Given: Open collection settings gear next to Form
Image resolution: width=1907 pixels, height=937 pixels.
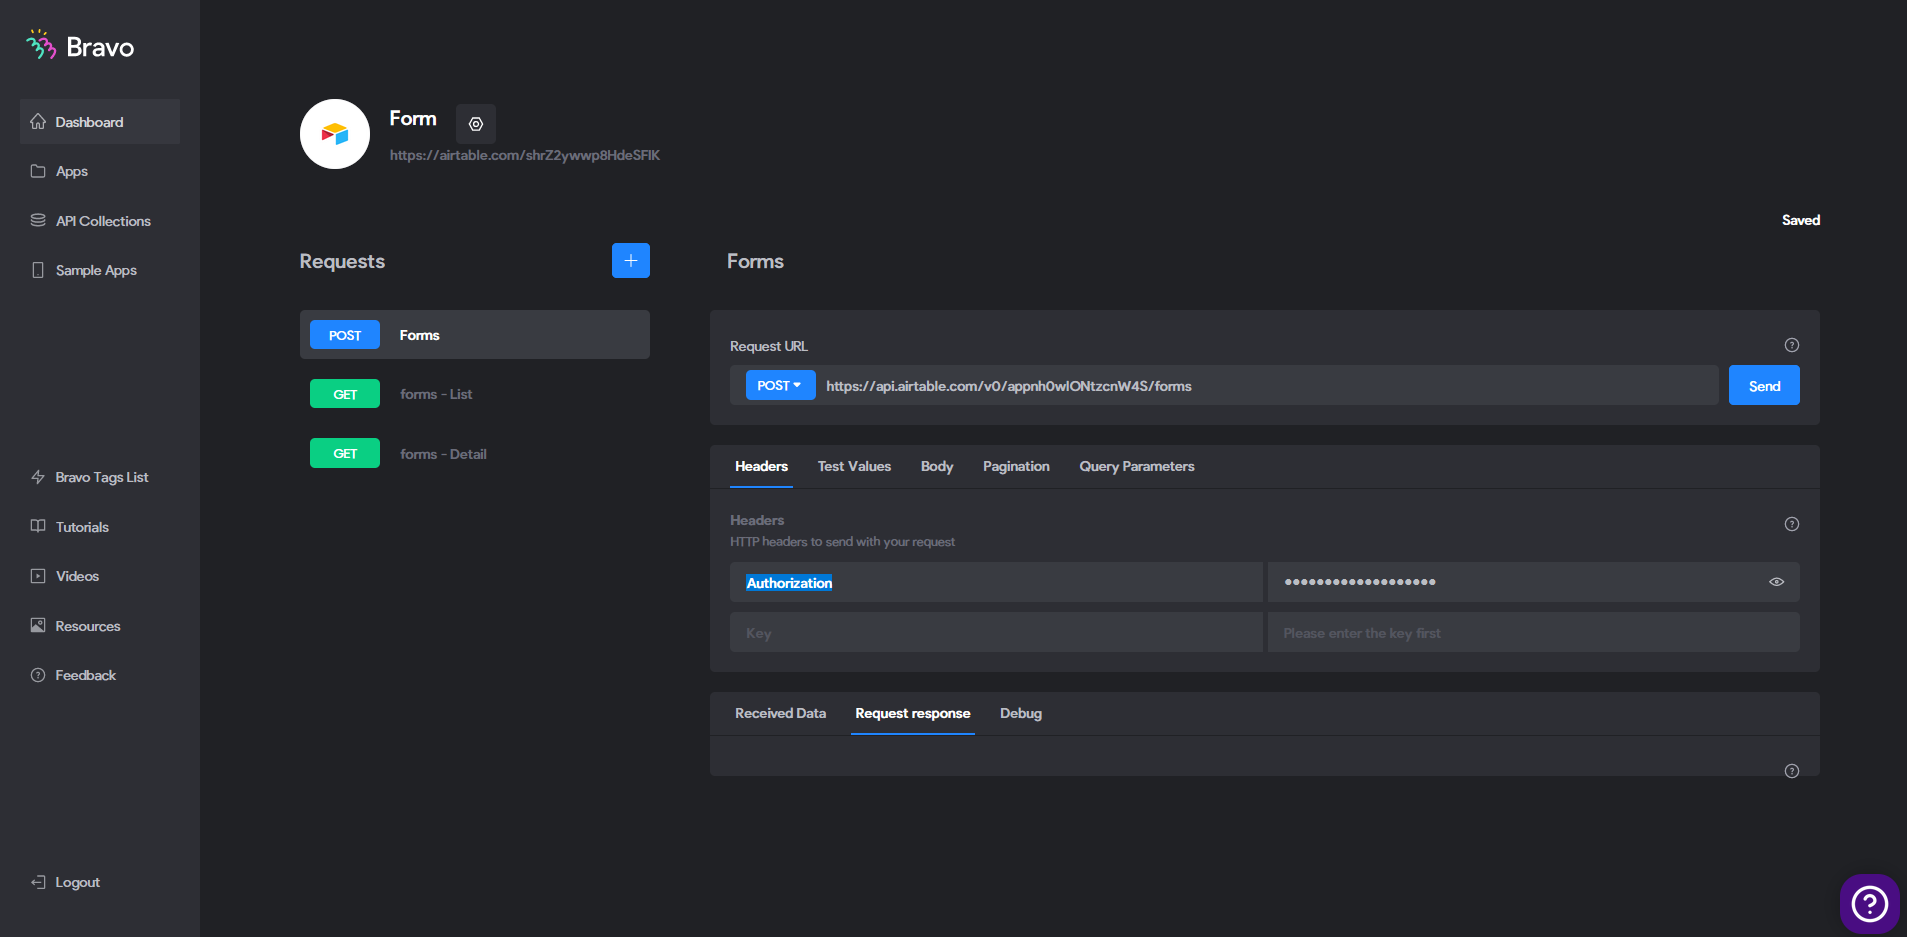Looking at the screenshot, I should [x=476, y=124].
